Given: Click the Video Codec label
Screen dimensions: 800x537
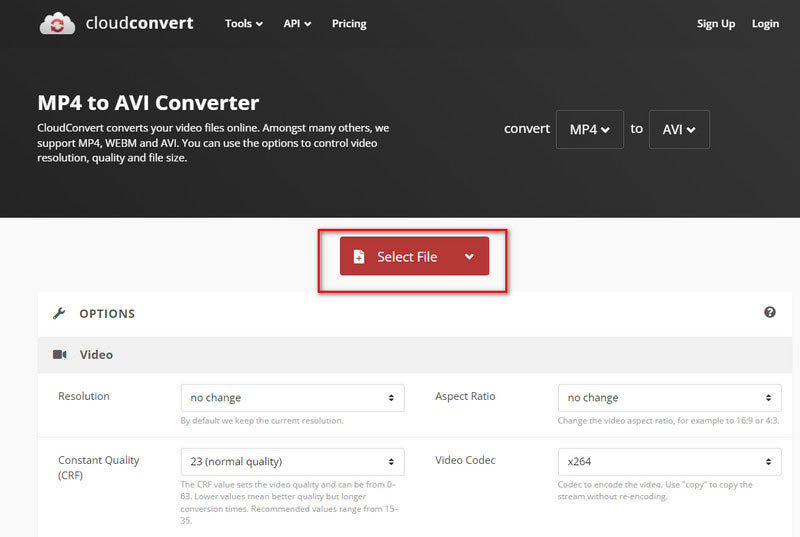Looking at the screenshot, I should click(465, 460).
